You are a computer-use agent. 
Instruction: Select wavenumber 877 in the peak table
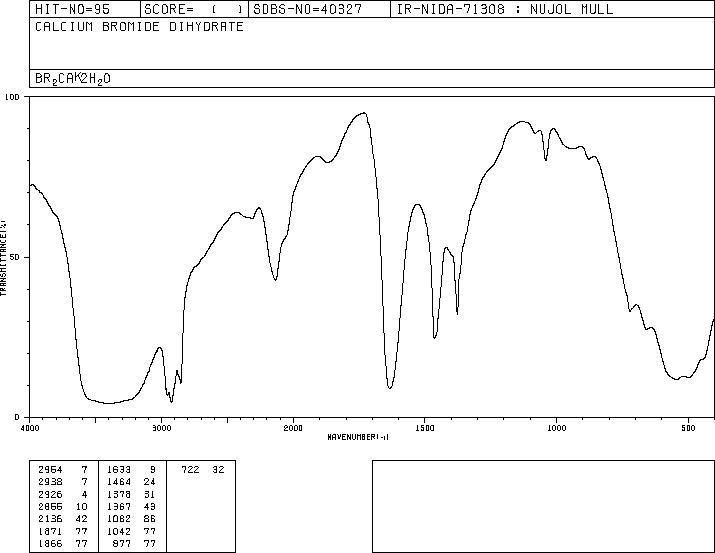pos(122,543)
